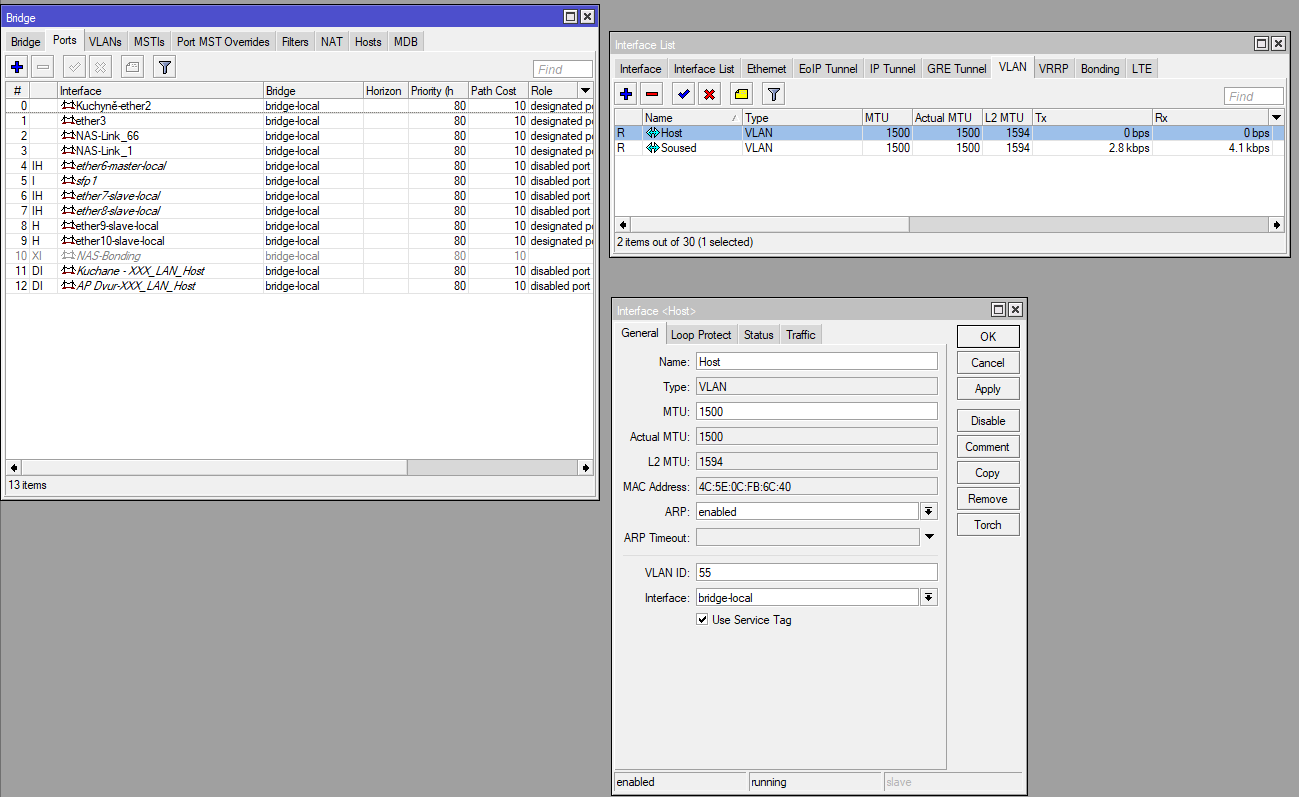Click yellow comment icon in Interface List toolbar
Image resolution: width=1299 pixels, height=797 pixels.
741,94
